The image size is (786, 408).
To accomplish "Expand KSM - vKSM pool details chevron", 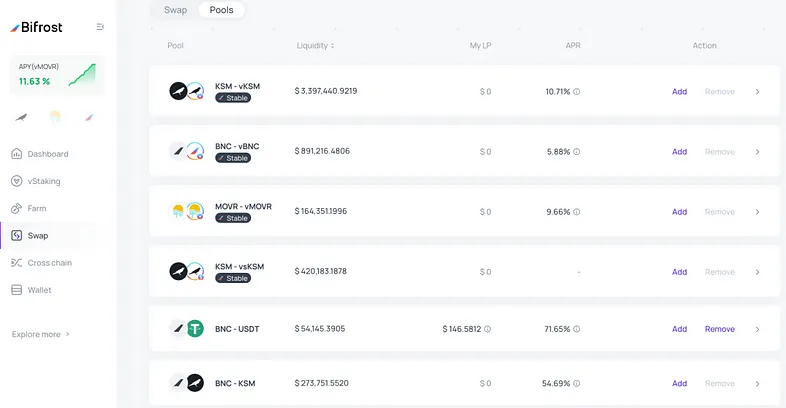I will tap(757, 92).
